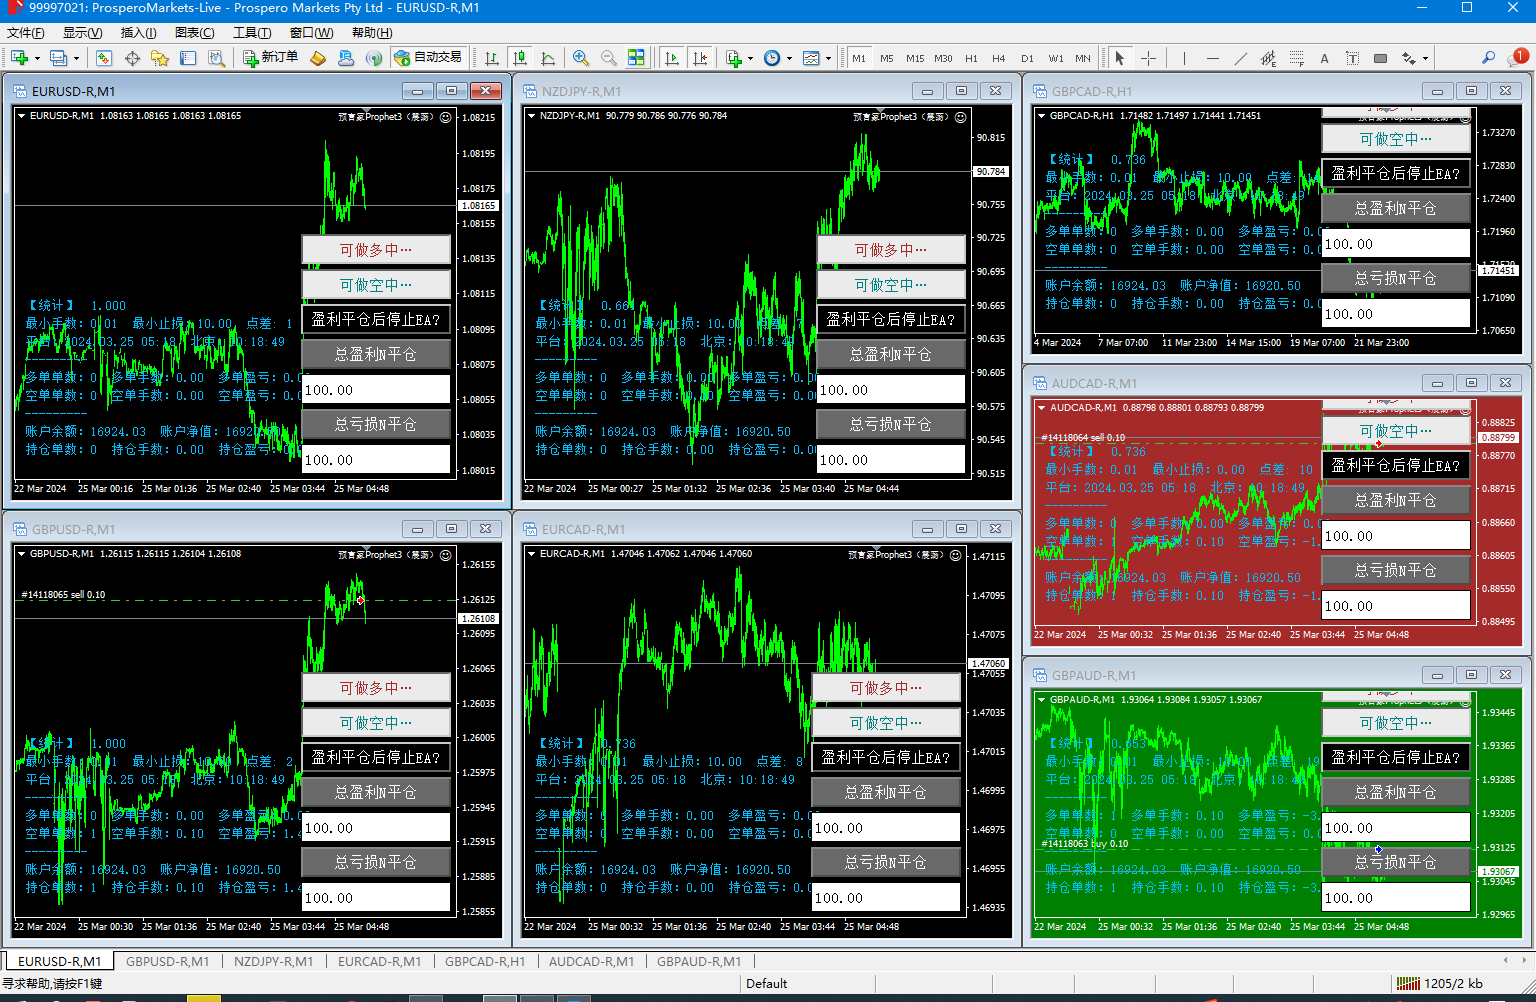This screenshot has width=1536, height=1002.
Task: Click the Fibonacci retracement tool icon
Action: tap(1296, 58)
